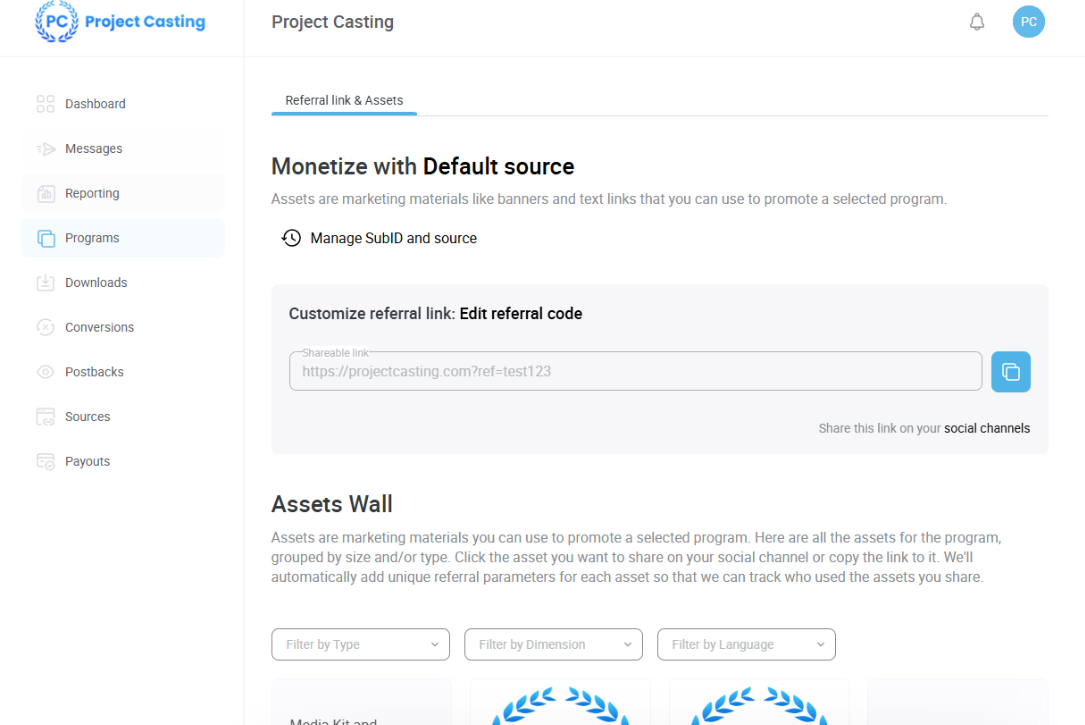Switch to Referral link & Assets tab
This screenshot has height=725, width=1085.
344,101
